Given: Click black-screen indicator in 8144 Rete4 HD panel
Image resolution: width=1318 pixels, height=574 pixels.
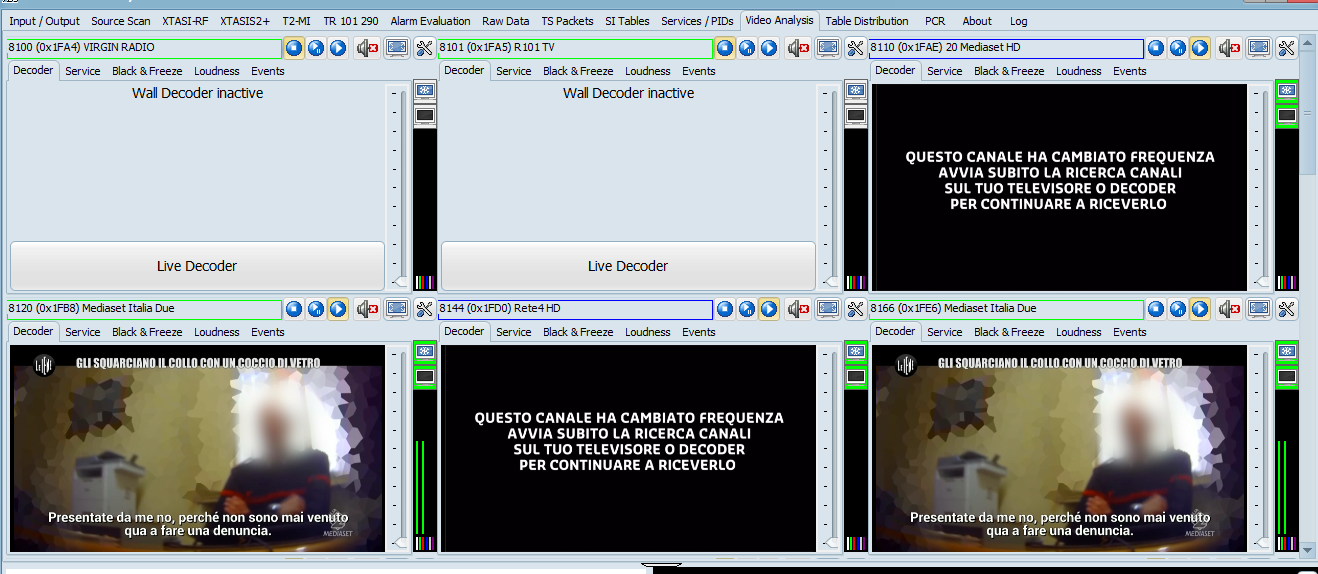Looking at the screenshot, I should click(x=856, y=377).
